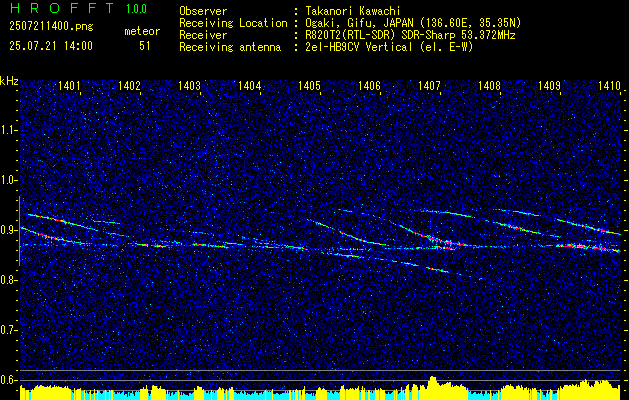The image size is (629, 400).
Task: Click the 0.8 kHz axis label
Action: click(x=8, y=280)
